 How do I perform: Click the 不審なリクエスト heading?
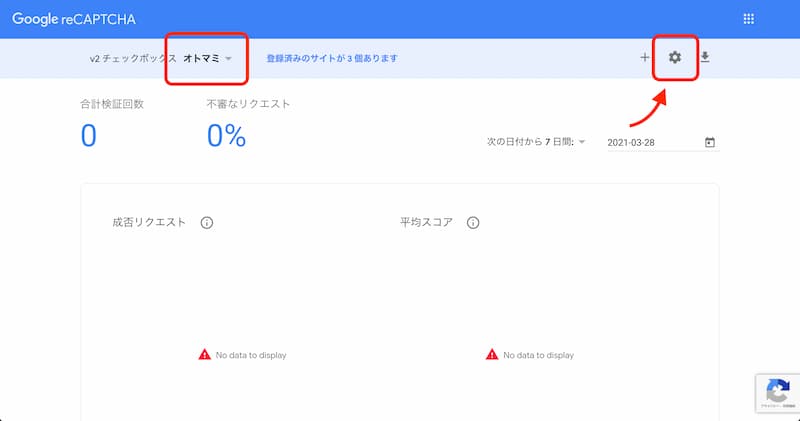[248, 104]
